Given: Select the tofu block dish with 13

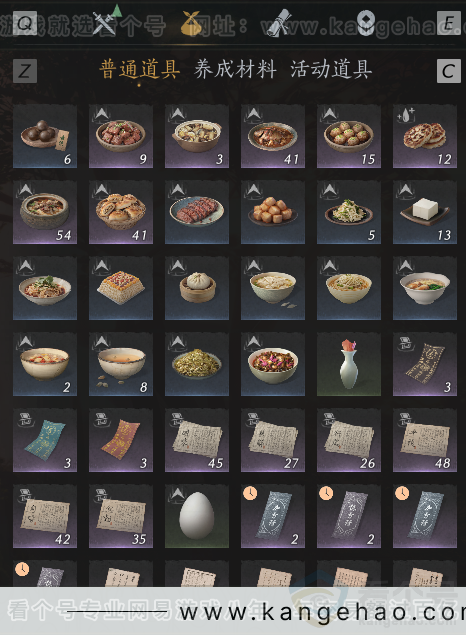Looking at the screenshot, I should coord(425,212).
